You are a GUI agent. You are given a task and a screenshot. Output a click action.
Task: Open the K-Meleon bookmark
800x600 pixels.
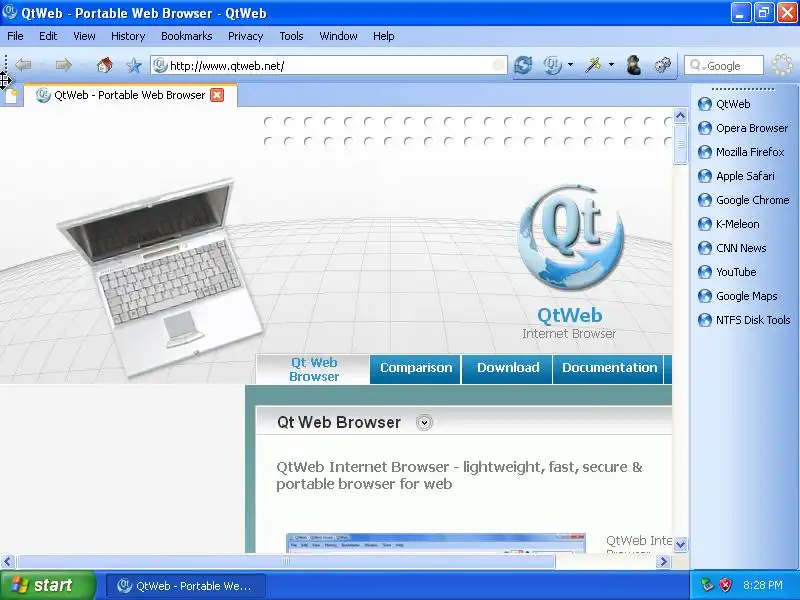(x=729, y=224)
